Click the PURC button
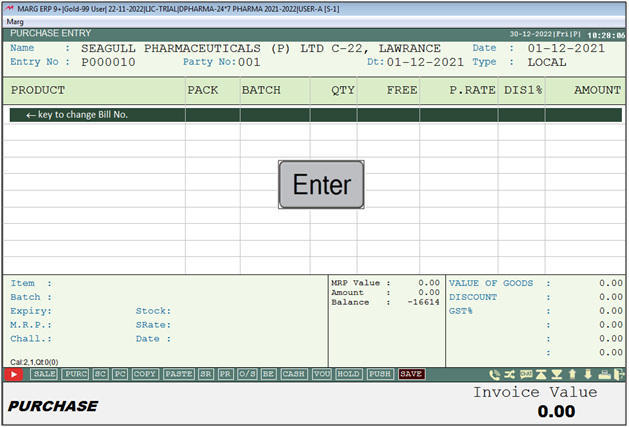 click(x=76, y=374)
